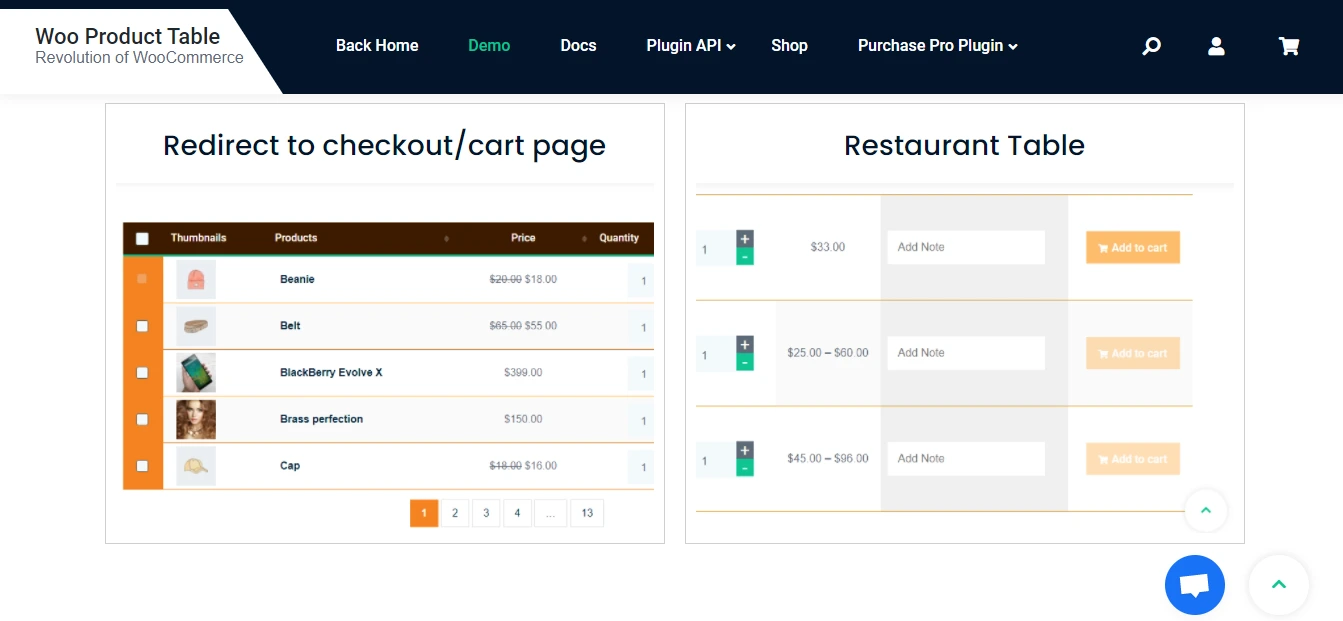Go to the Docs menu item
This screenshot has height=621, width=1343.
[x=578, y=46]
